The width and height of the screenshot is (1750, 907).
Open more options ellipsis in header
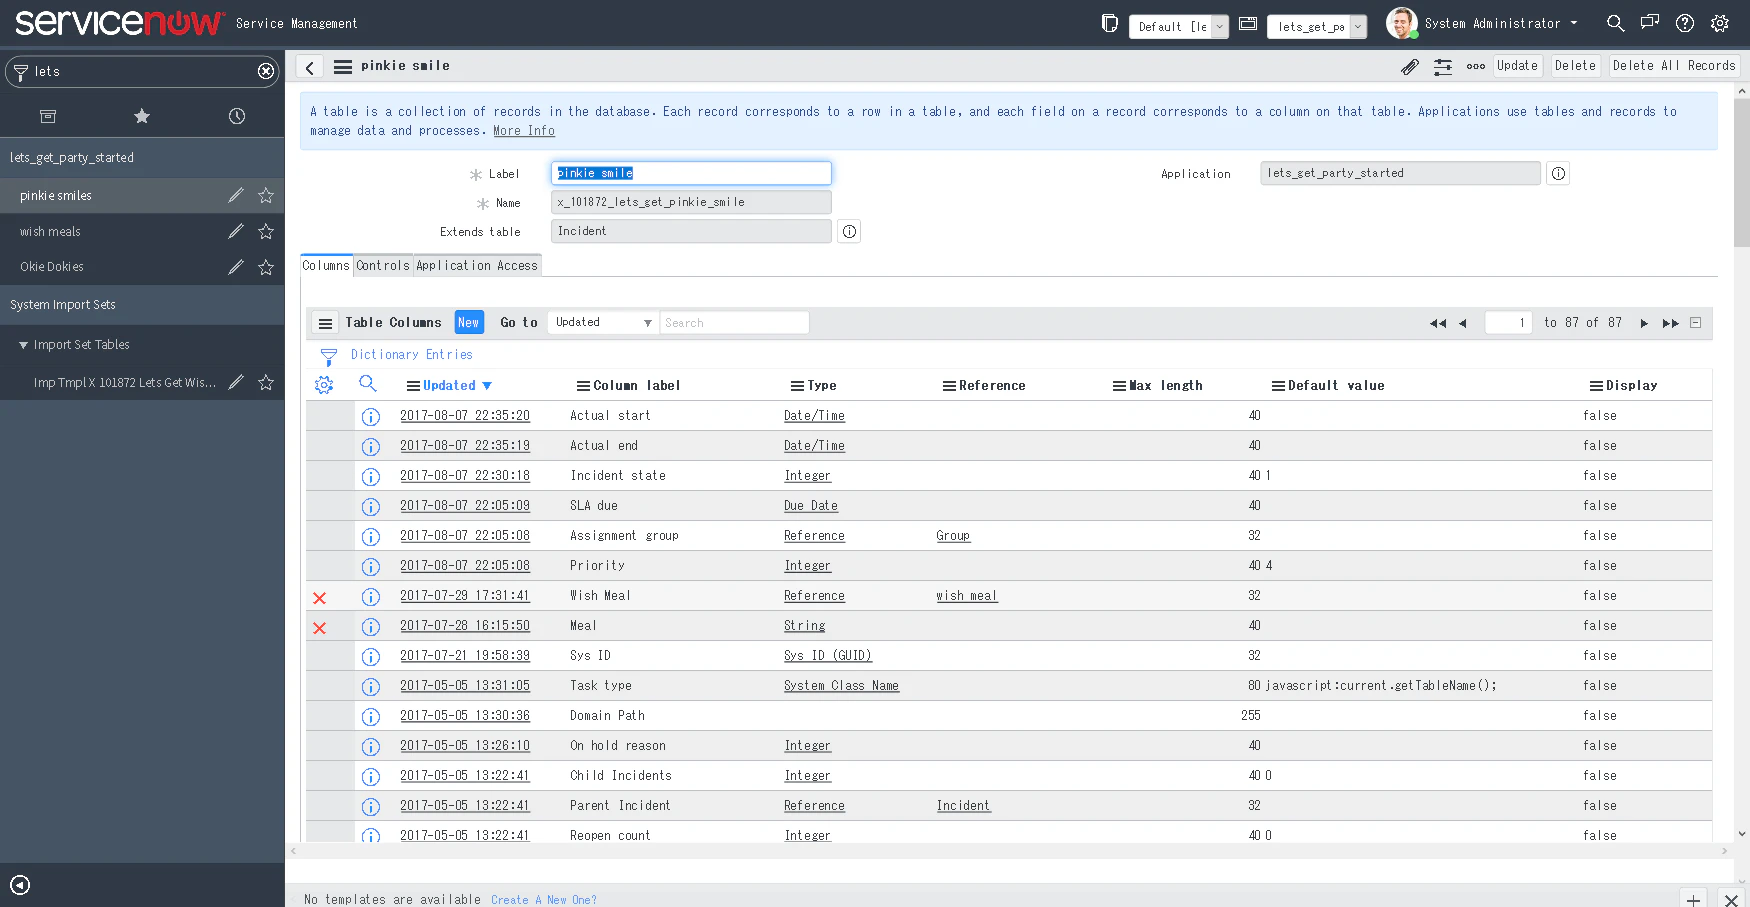[1476, 67]
